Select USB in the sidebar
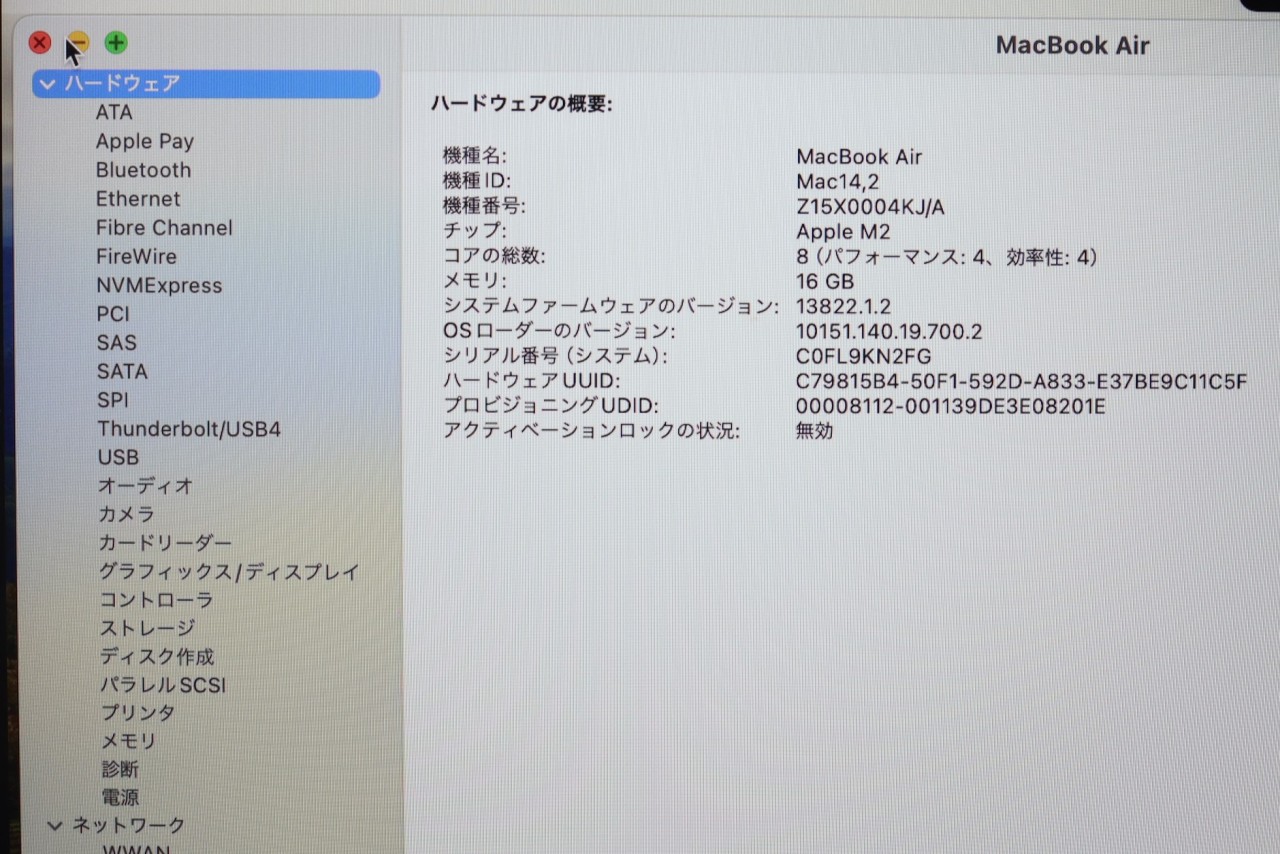 pyautogui.click(x=118, y=457)
